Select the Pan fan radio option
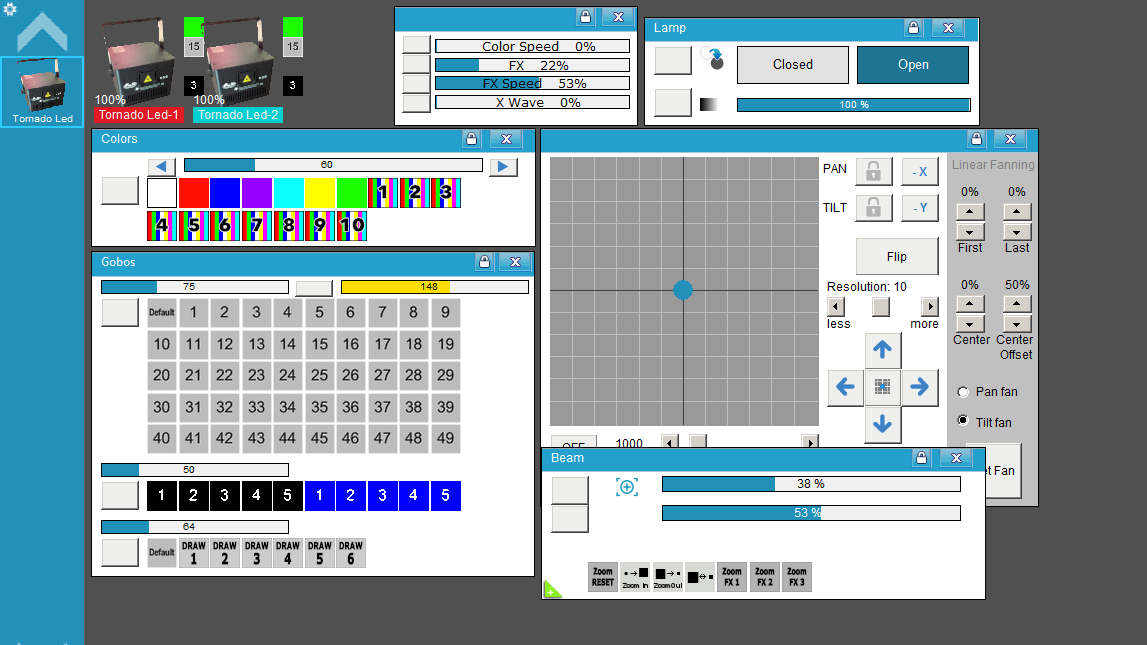The width and height of the screenshot is (1147, 645). (x=963, y=392)
